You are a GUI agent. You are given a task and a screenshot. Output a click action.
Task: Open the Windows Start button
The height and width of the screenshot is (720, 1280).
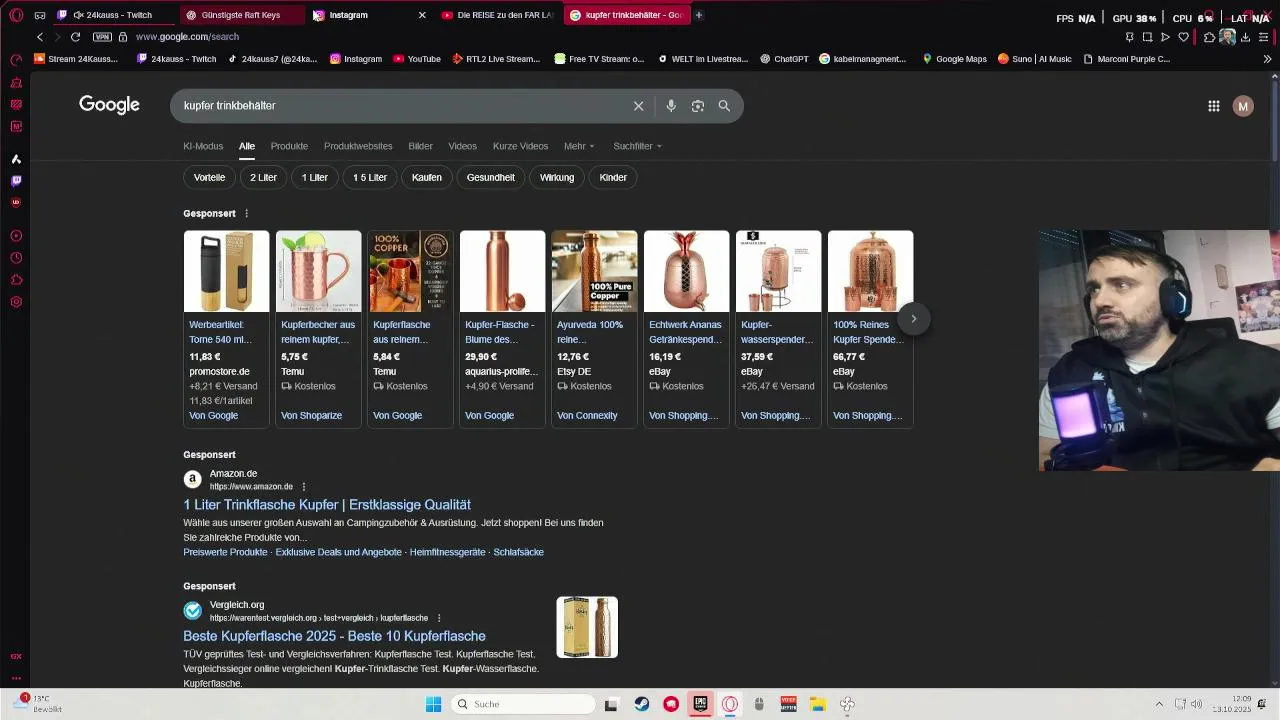pos(433,704)
